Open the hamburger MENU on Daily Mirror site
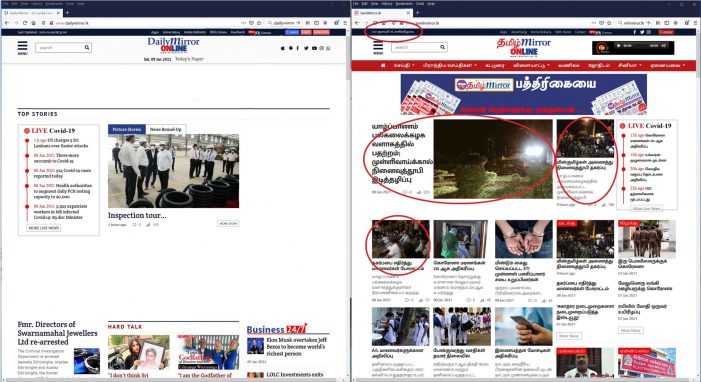The image size is (701, 382). coord(22,47)
